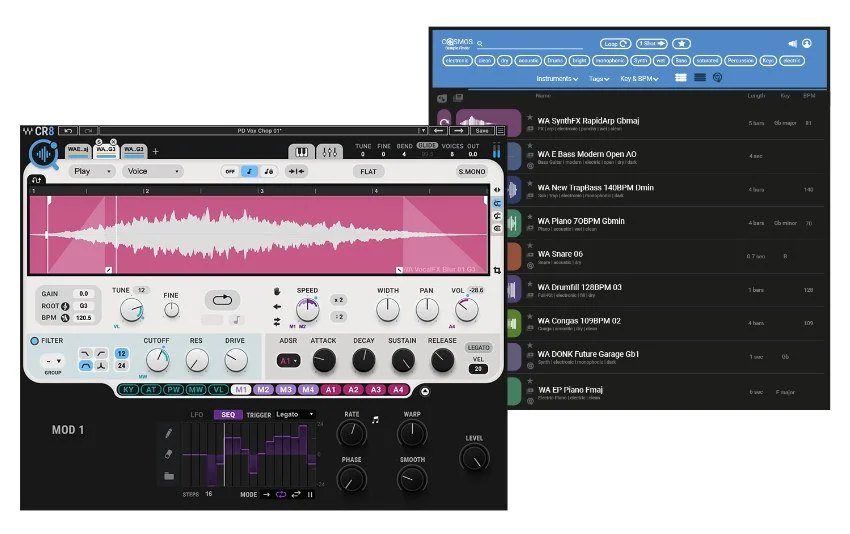850x534 pixels.
Task: Click the Cosmos search magnifier icon
Action: 480,44
